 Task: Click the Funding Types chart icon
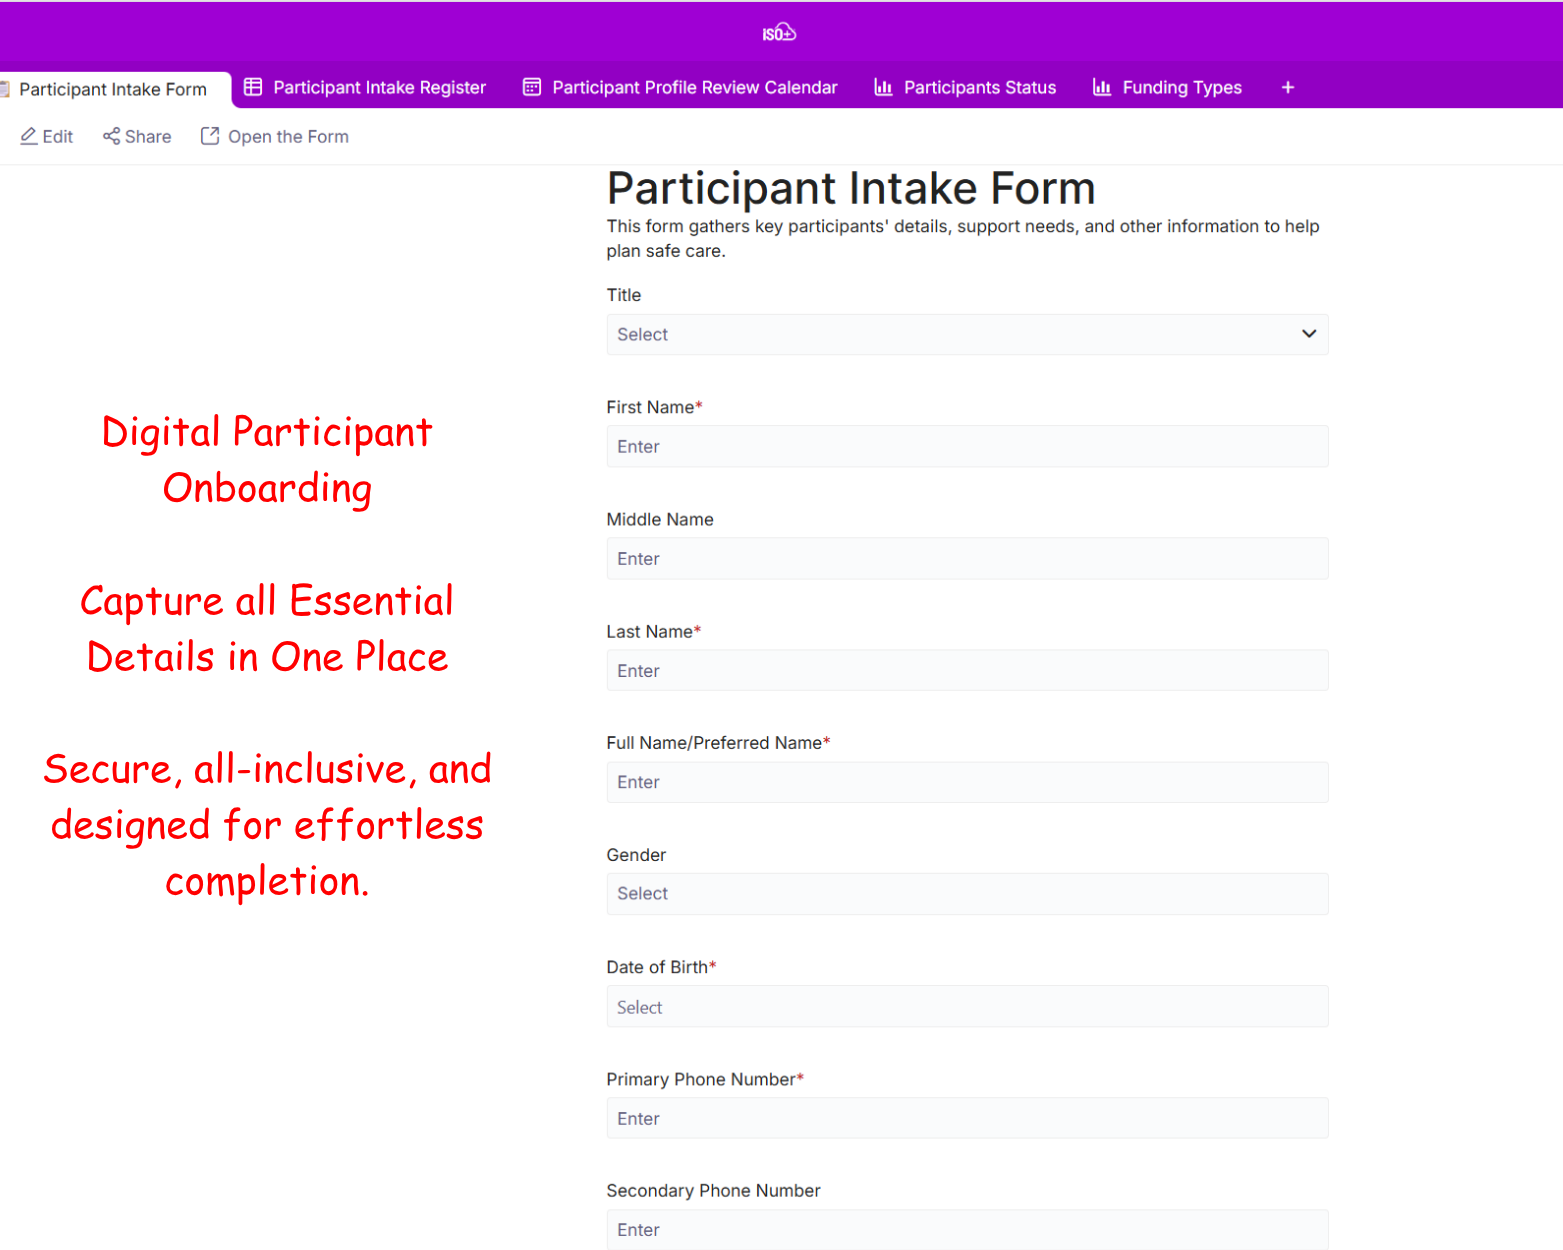pos(1102,87)
